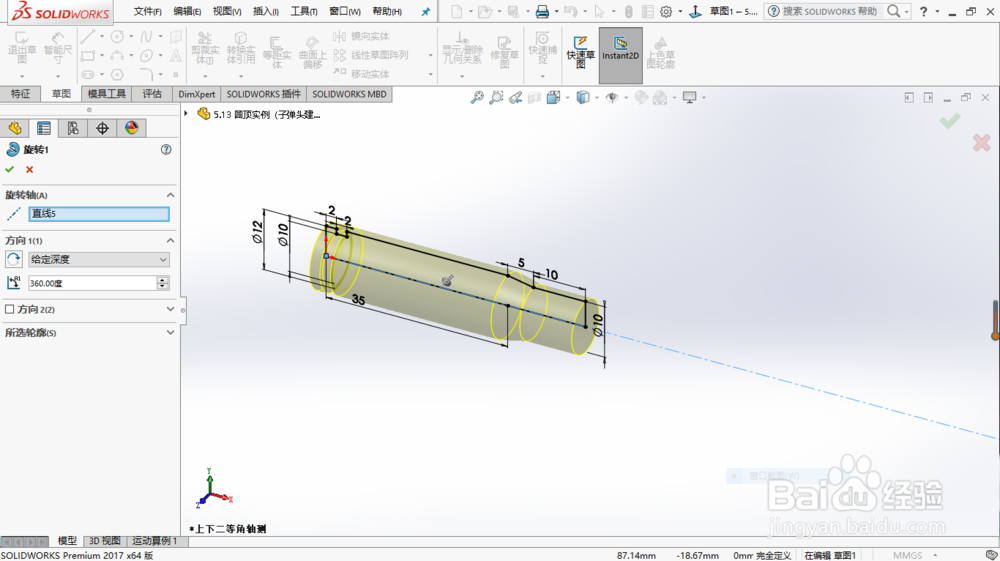Click the axis selection field 直线5
The width and height of the screenshot is (1000, 561).
point(99,214)
